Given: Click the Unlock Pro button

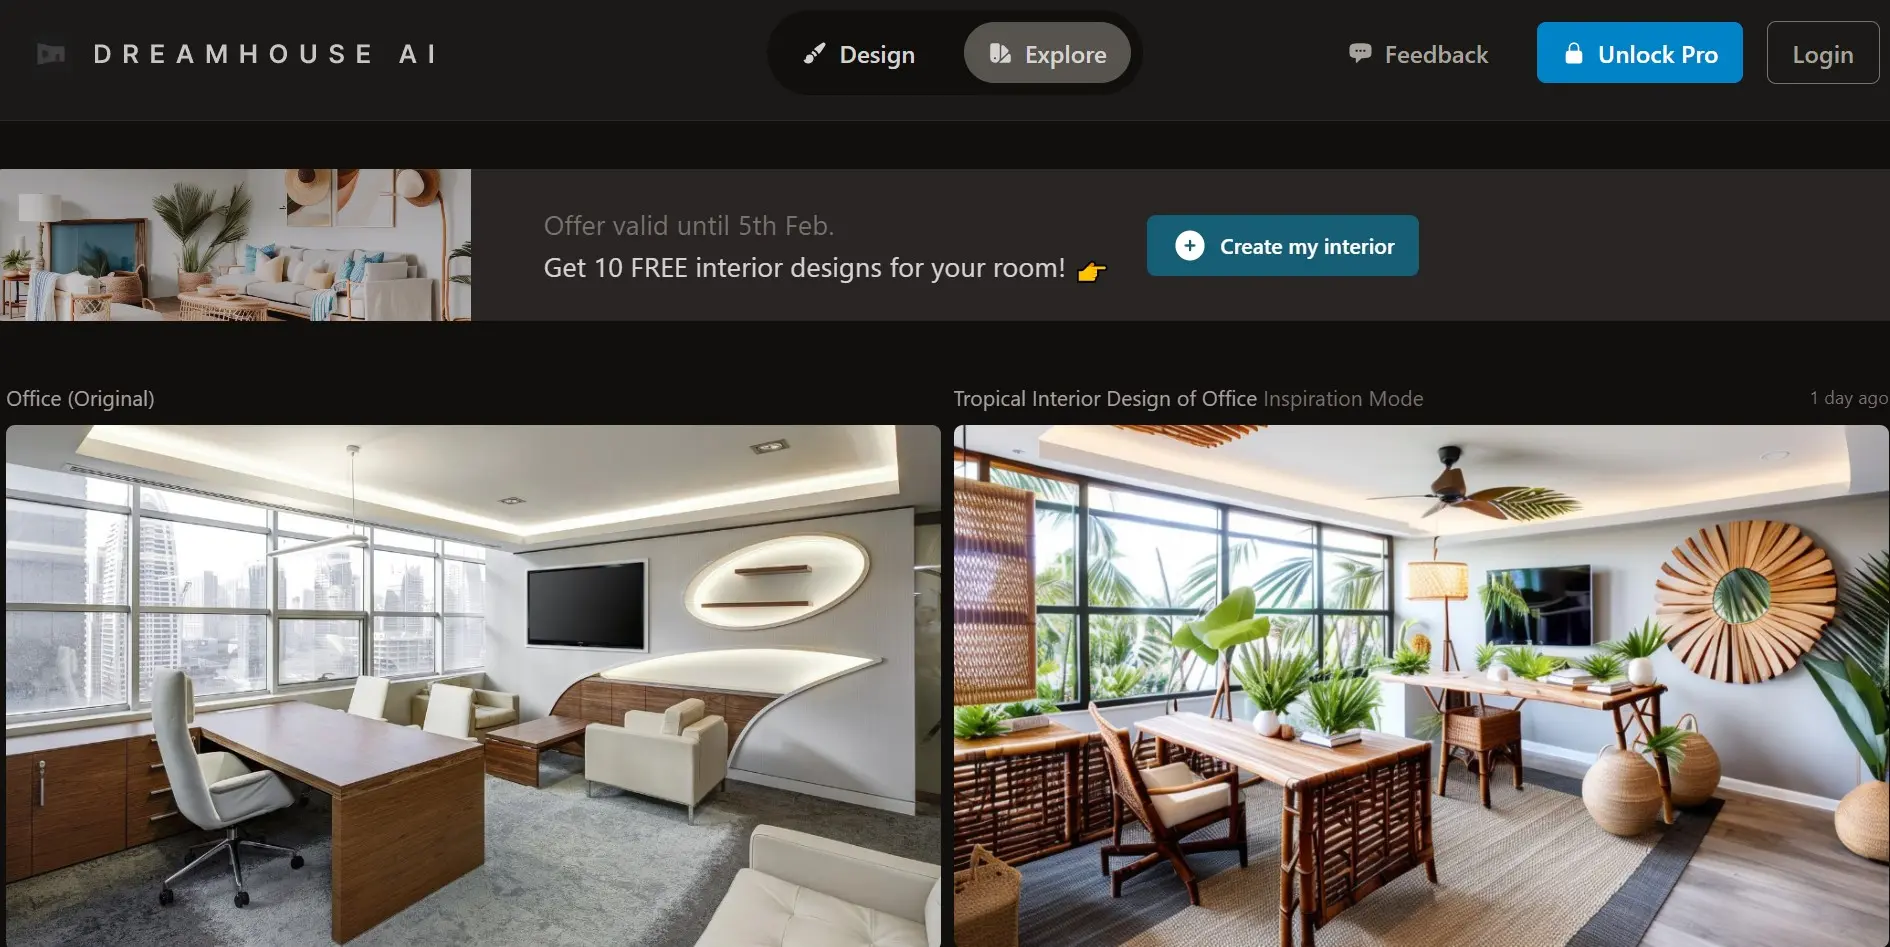Looking at the screenshot, I should click(x=1640, y=53).
